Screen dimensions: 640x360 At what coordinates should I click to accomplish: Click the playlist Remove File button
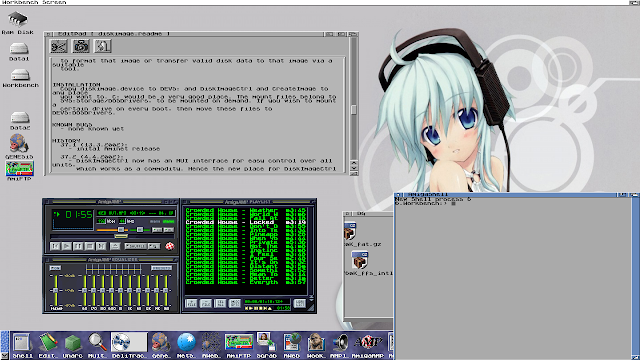click(206, 303)
